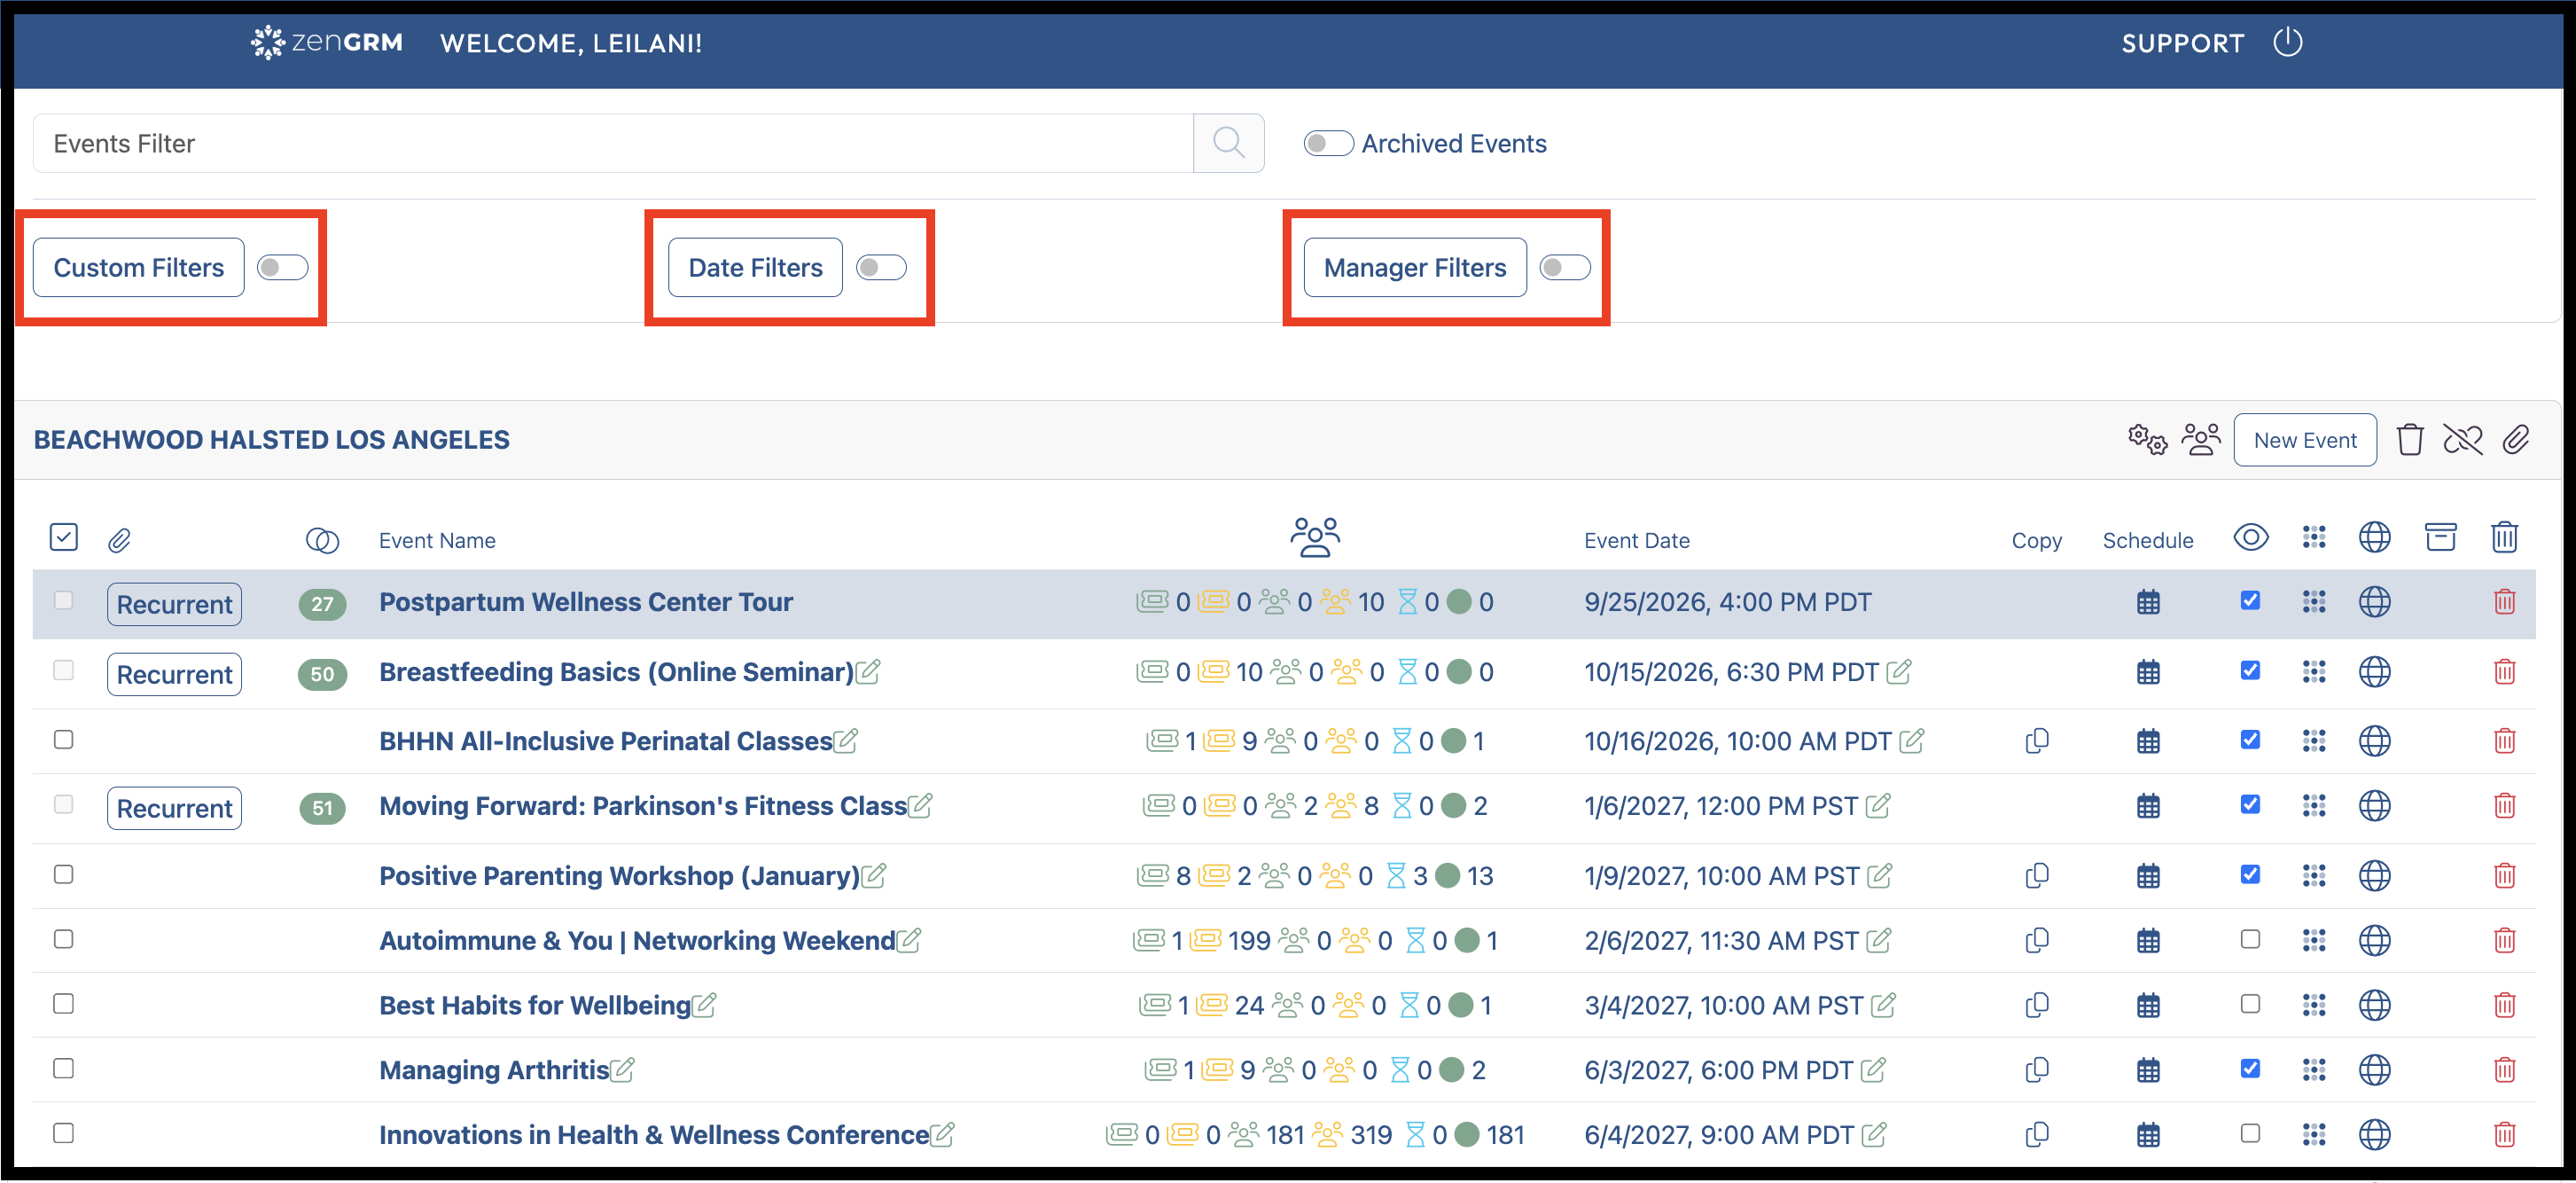Delete the Autoimmune & You event
The image size is (2576, 1183).
pyautogui.click(x=2504, y=940)
